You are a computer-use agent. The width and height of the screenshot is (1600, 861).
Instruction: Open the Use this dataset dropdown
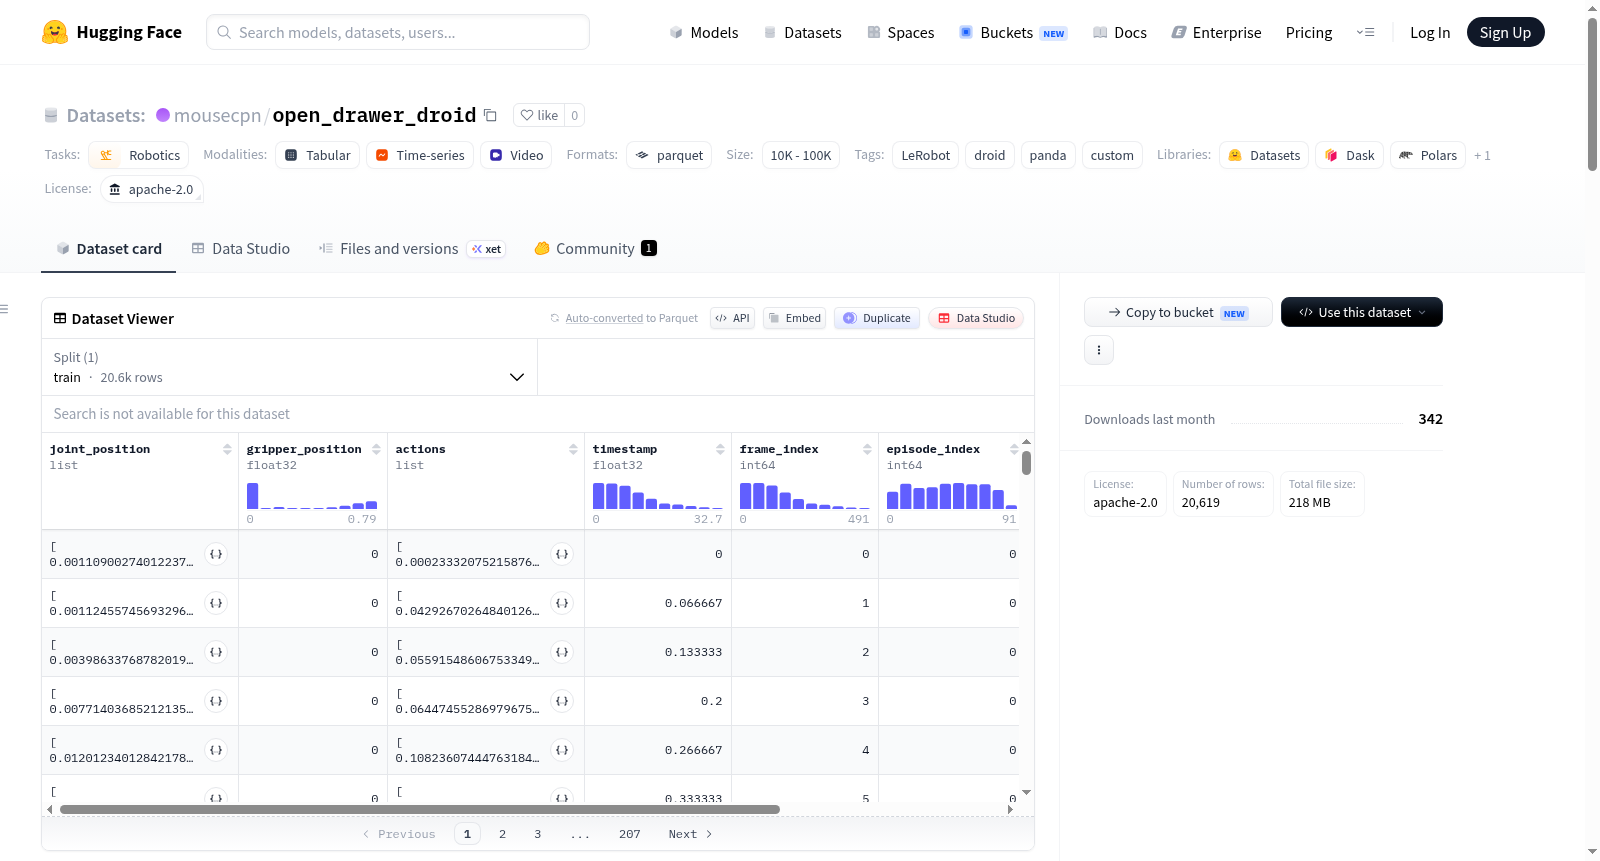[1361, 312]
